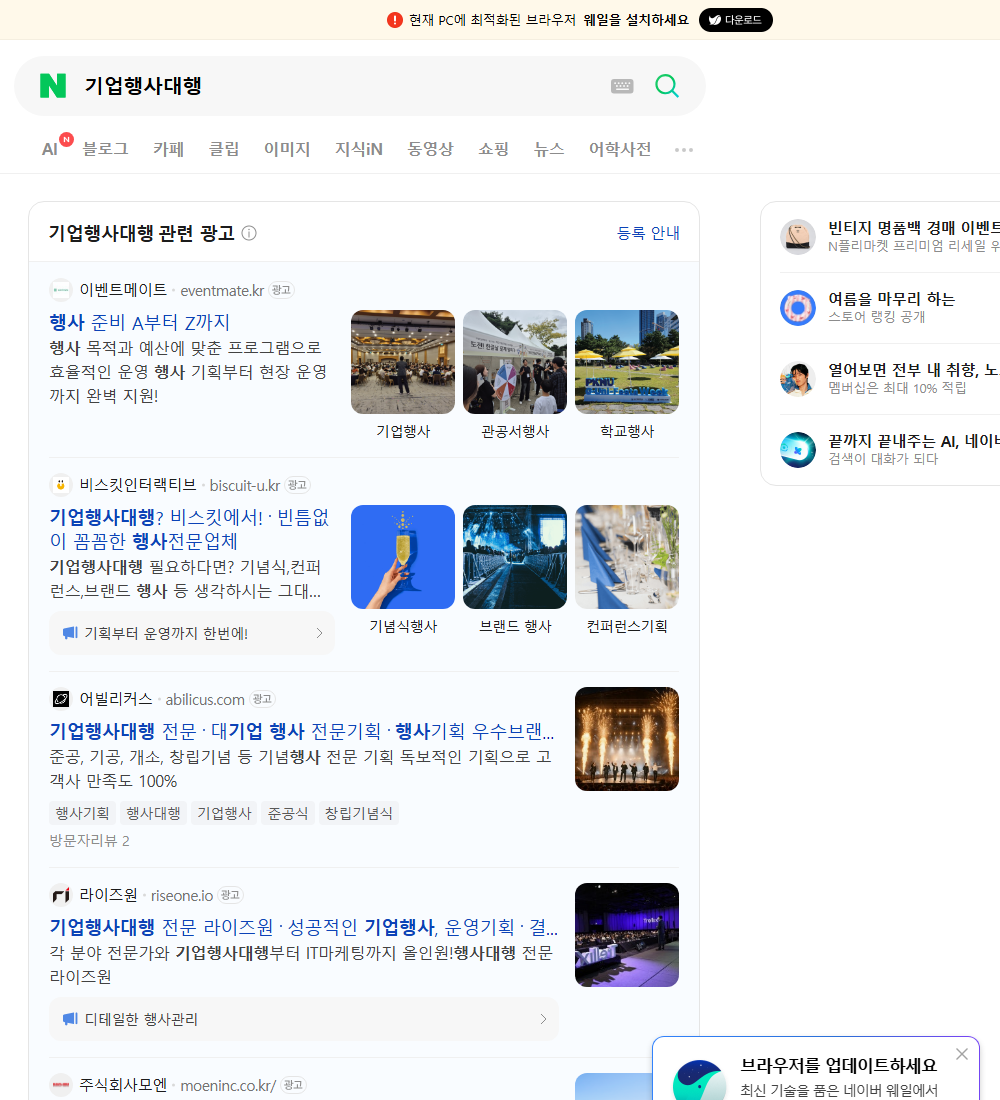This screenshot has width=1000, height=1100.
Task: Click the 이벤트메이트 site favicon
Action: (61, 290)
